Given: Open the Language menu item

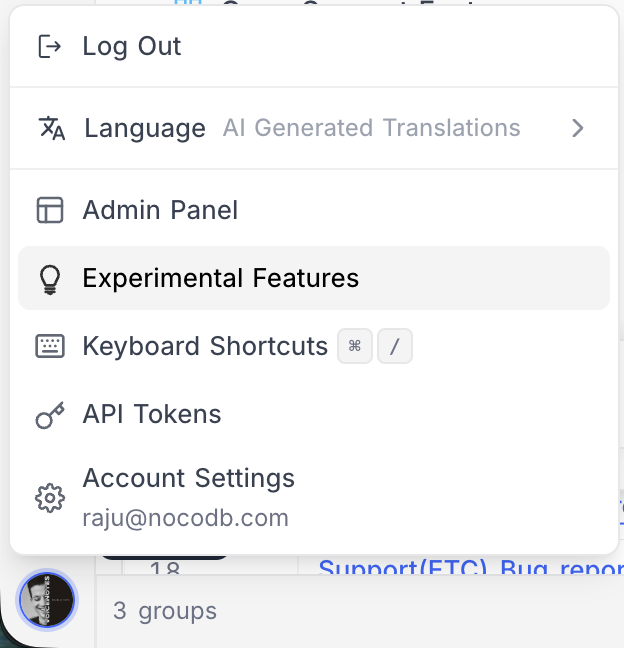Looking at the screenshot, I should point(145,128).
